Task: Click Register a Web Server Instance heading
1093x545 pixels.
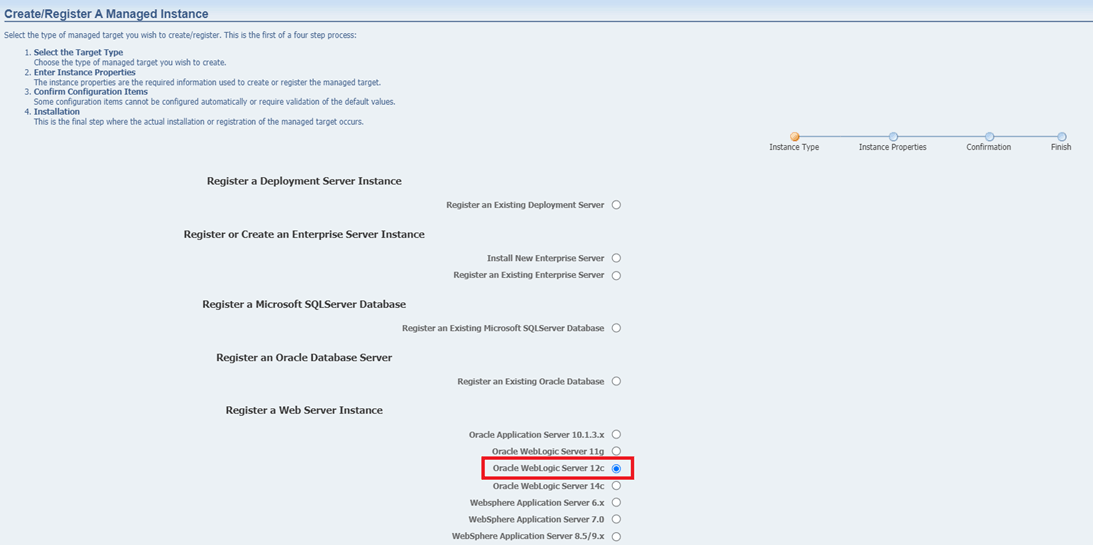Action: [x=304, y=410]
